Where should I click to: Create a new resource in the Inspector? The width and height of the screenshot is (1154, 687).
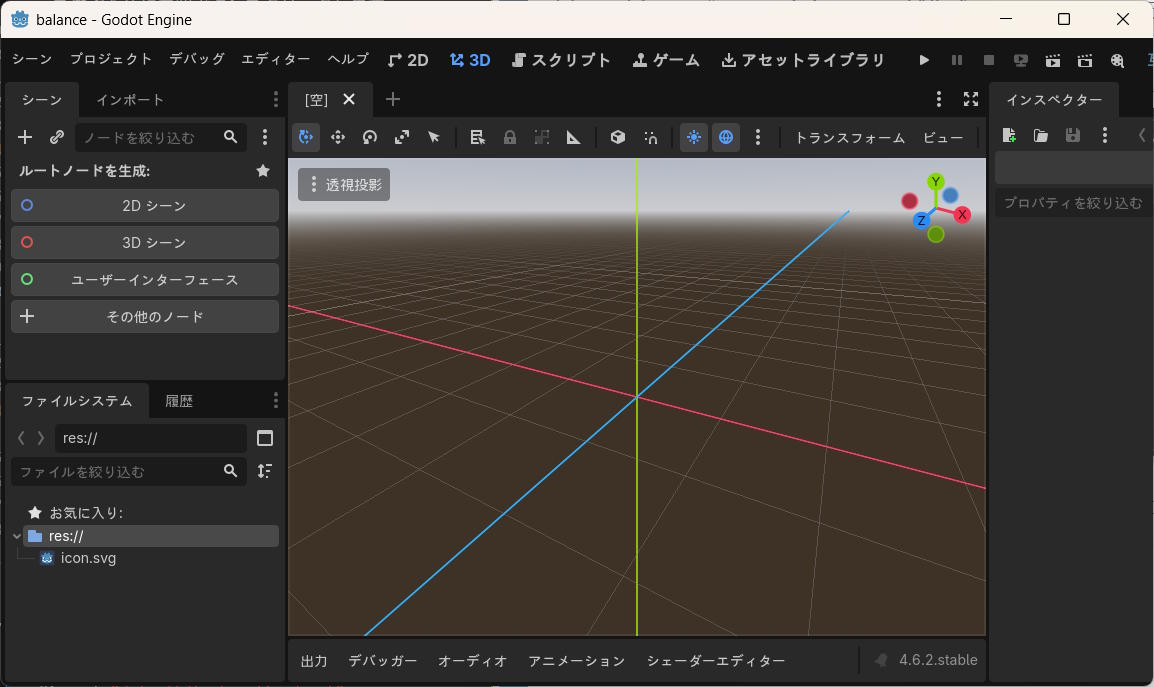pos(1009,135)
